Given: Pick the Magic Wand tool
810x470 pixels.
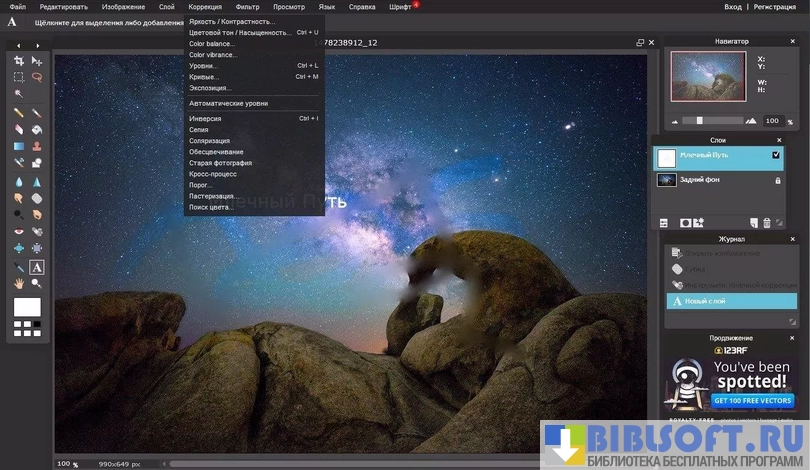Looking at the screenshot, I should coord(18,93).
